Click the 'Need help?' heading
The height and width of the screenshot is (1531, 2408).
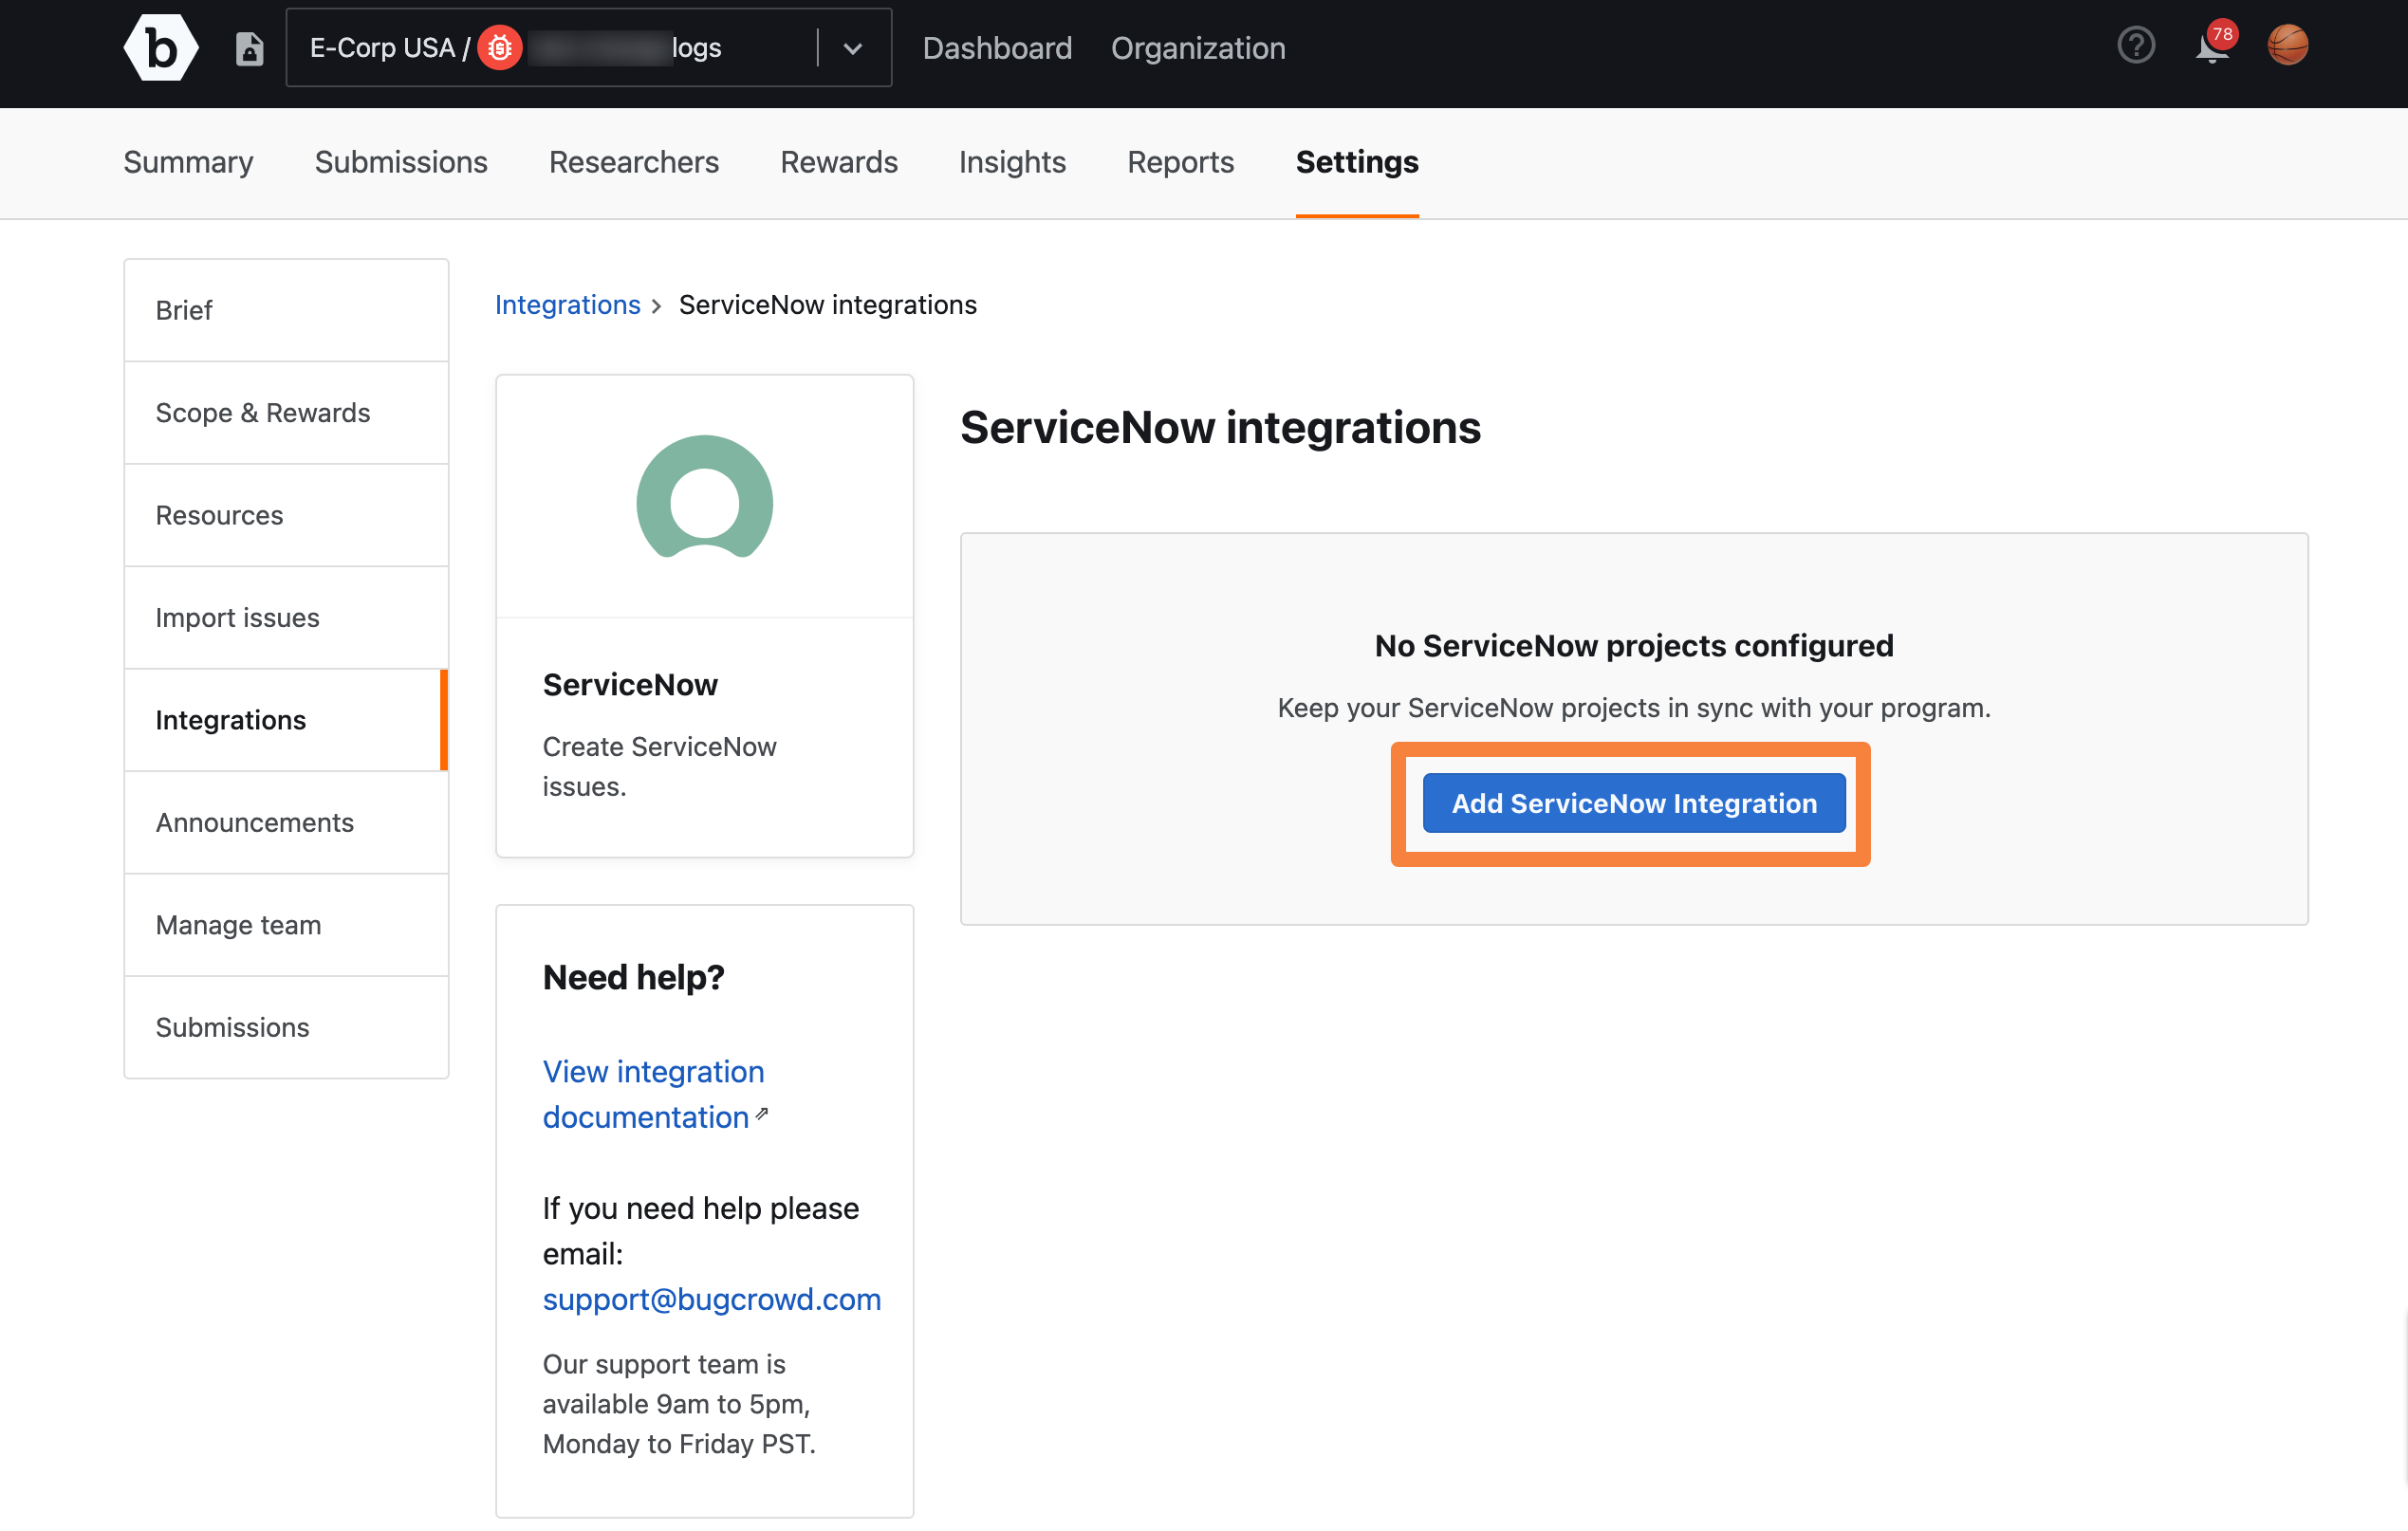pyautogui.click(x=633, y=977)
